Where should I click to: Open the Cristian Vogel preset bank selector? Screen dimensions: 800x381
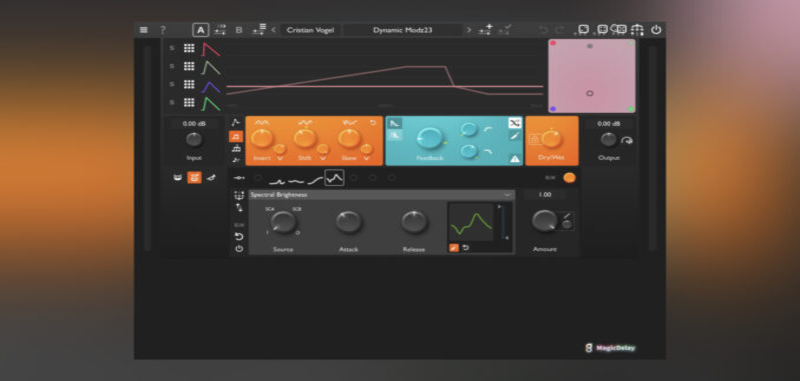pos(310,30)
